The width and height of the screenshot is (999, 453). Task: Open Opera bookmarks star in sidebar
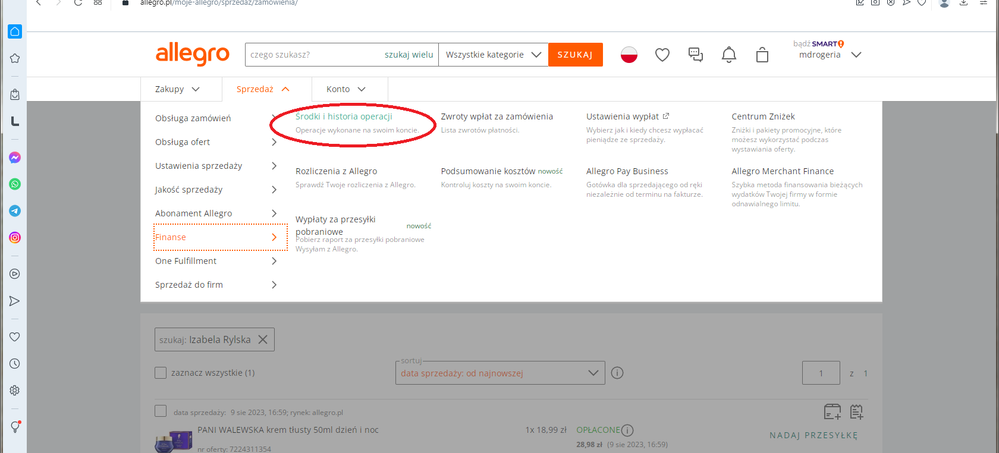pyautogui.click(x=15, y=59)
